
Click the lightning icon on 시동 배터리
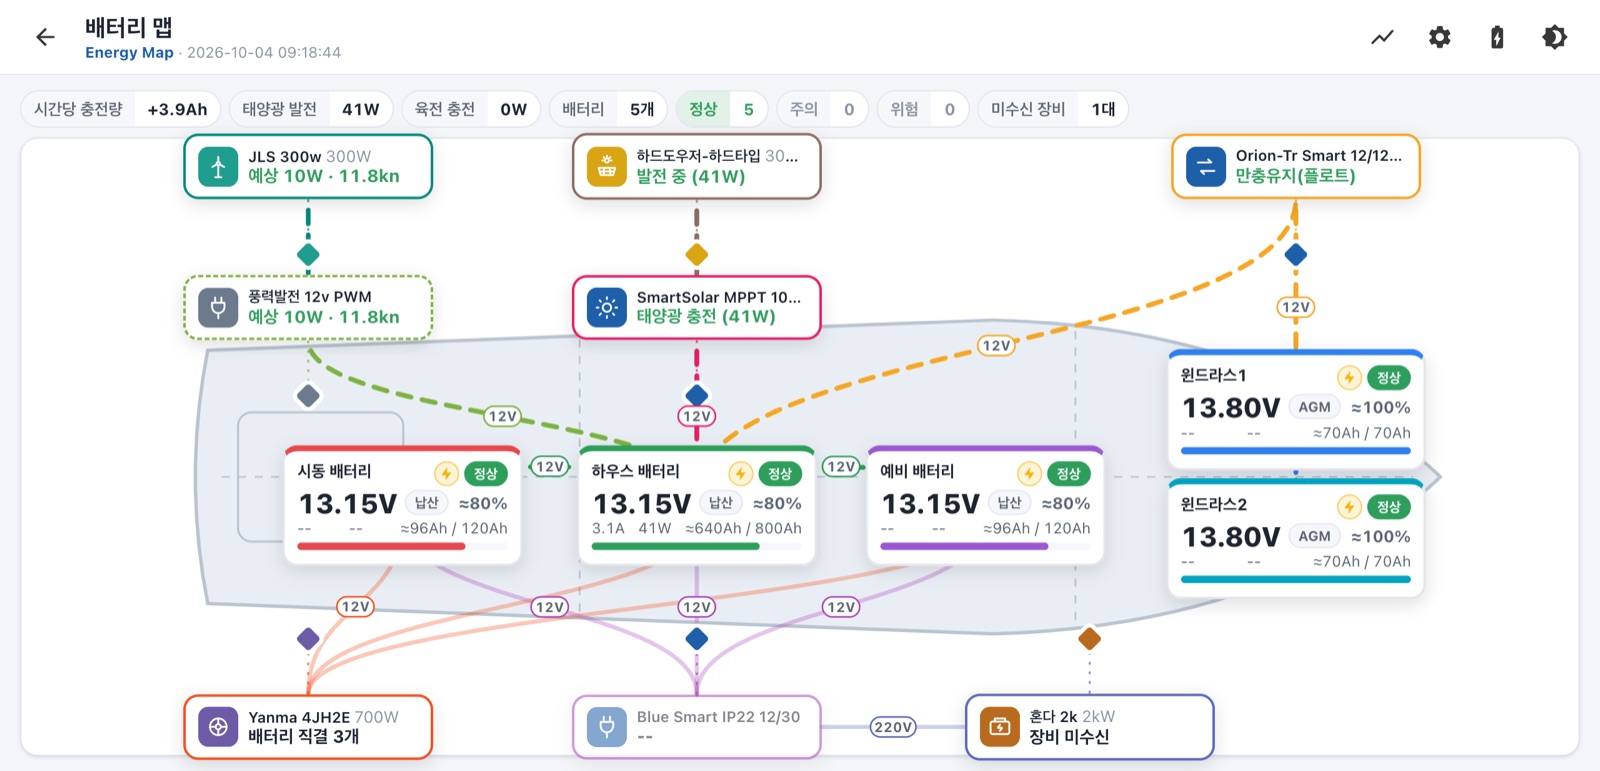(446, 473)
